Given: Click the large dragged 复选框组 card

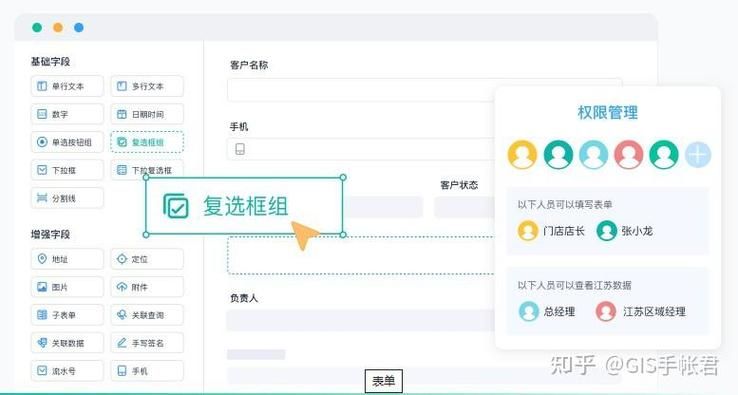Looking at the screenshot, I should coord(244,206).
